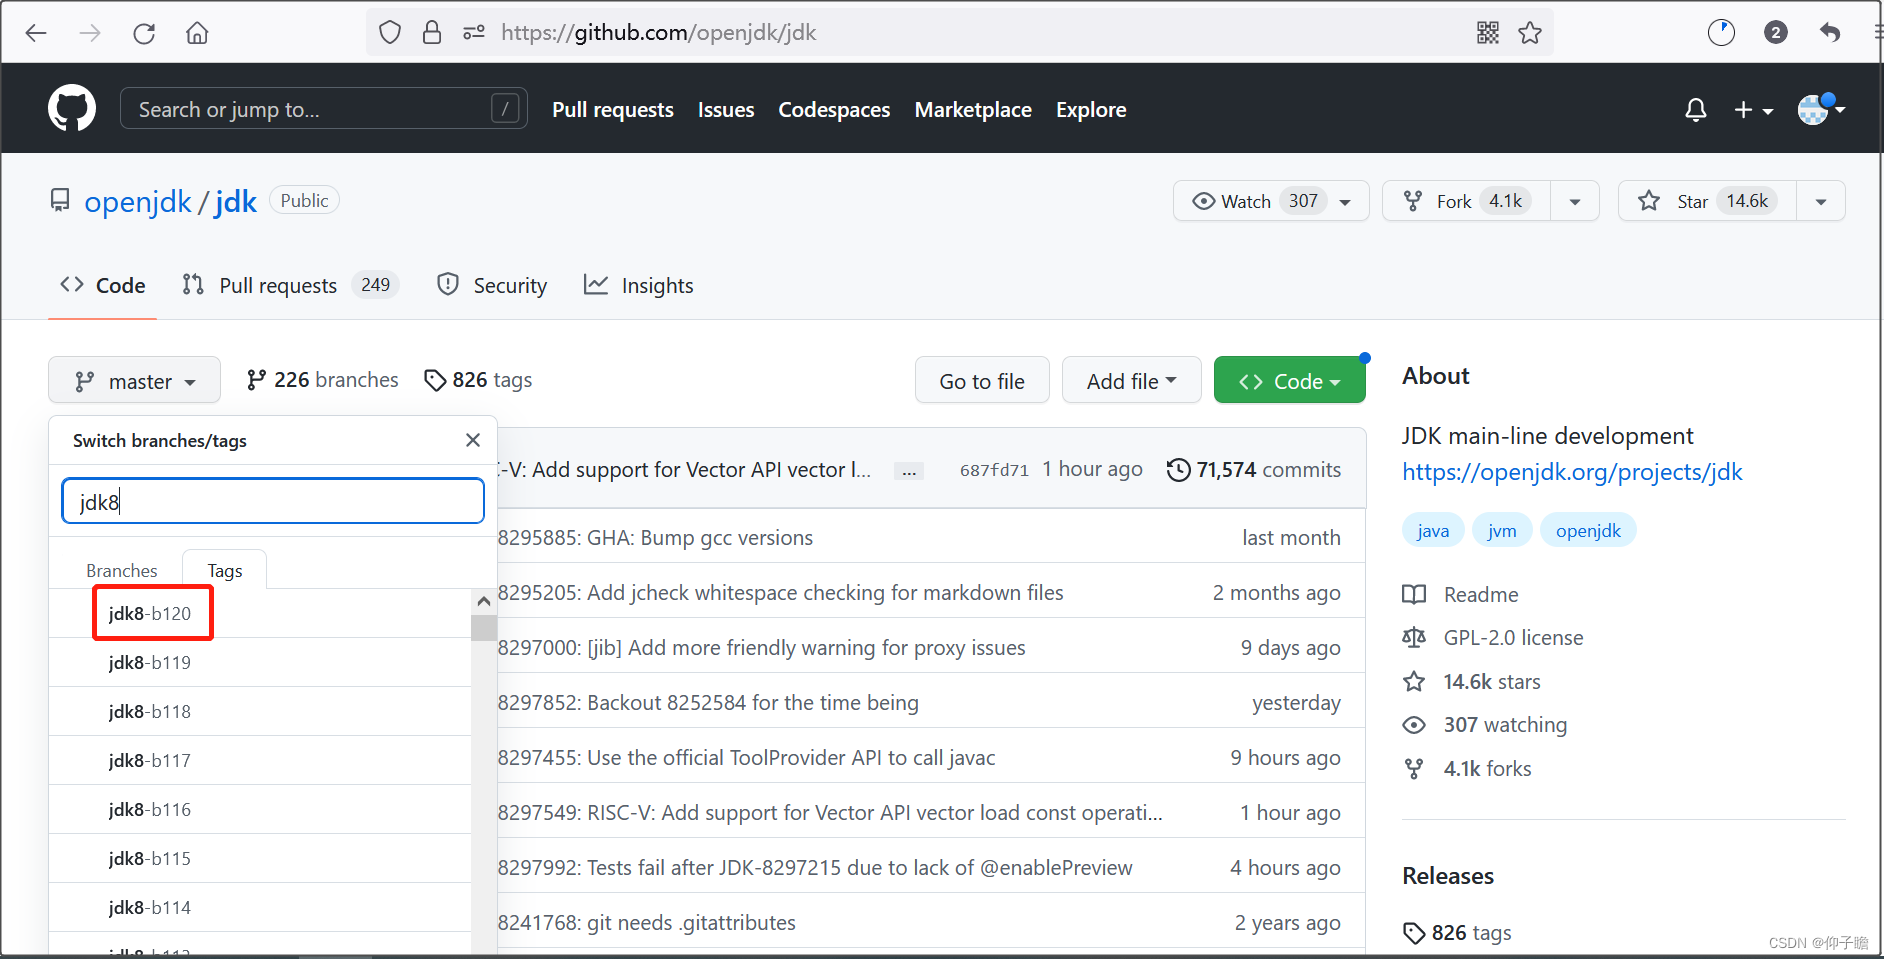Open the tracking protection shield icon
1884x959 pixels.
(x=390, y=33)
